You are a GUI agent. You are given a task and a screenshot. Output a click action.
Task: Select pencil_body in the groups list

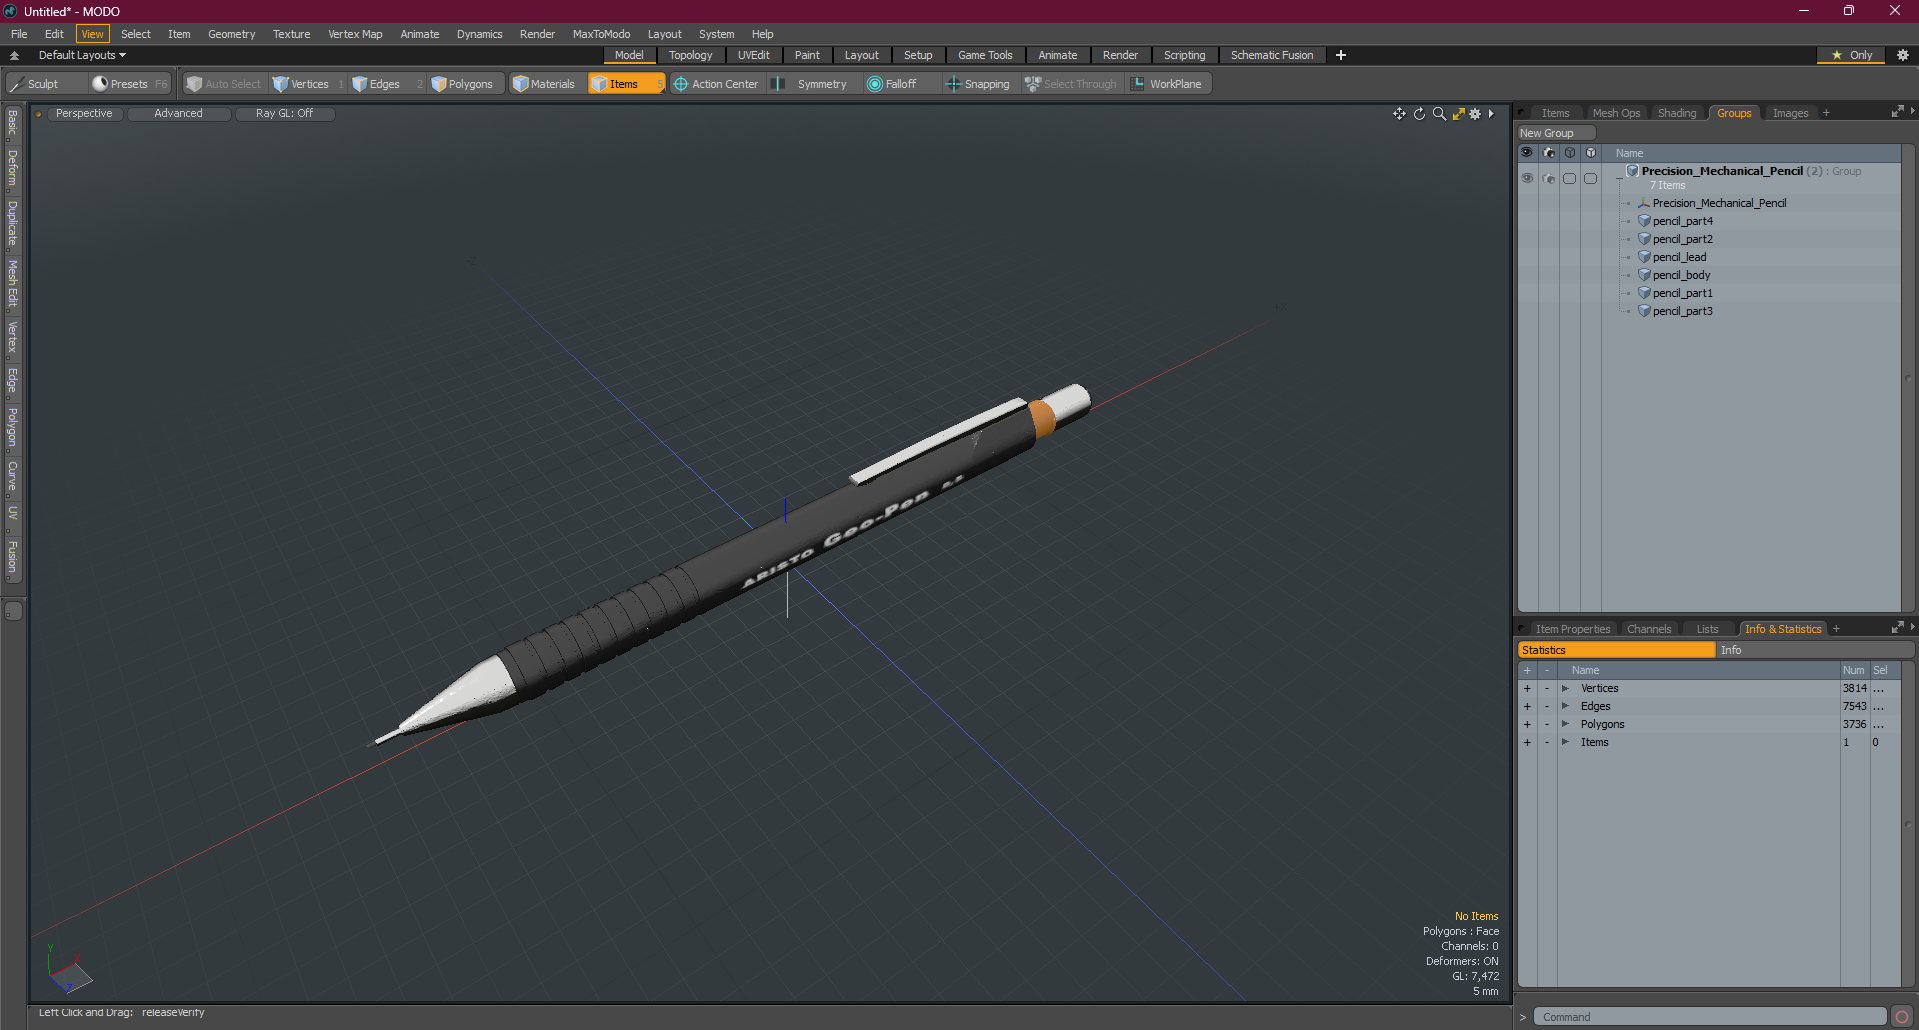[x=1681, y=275]
